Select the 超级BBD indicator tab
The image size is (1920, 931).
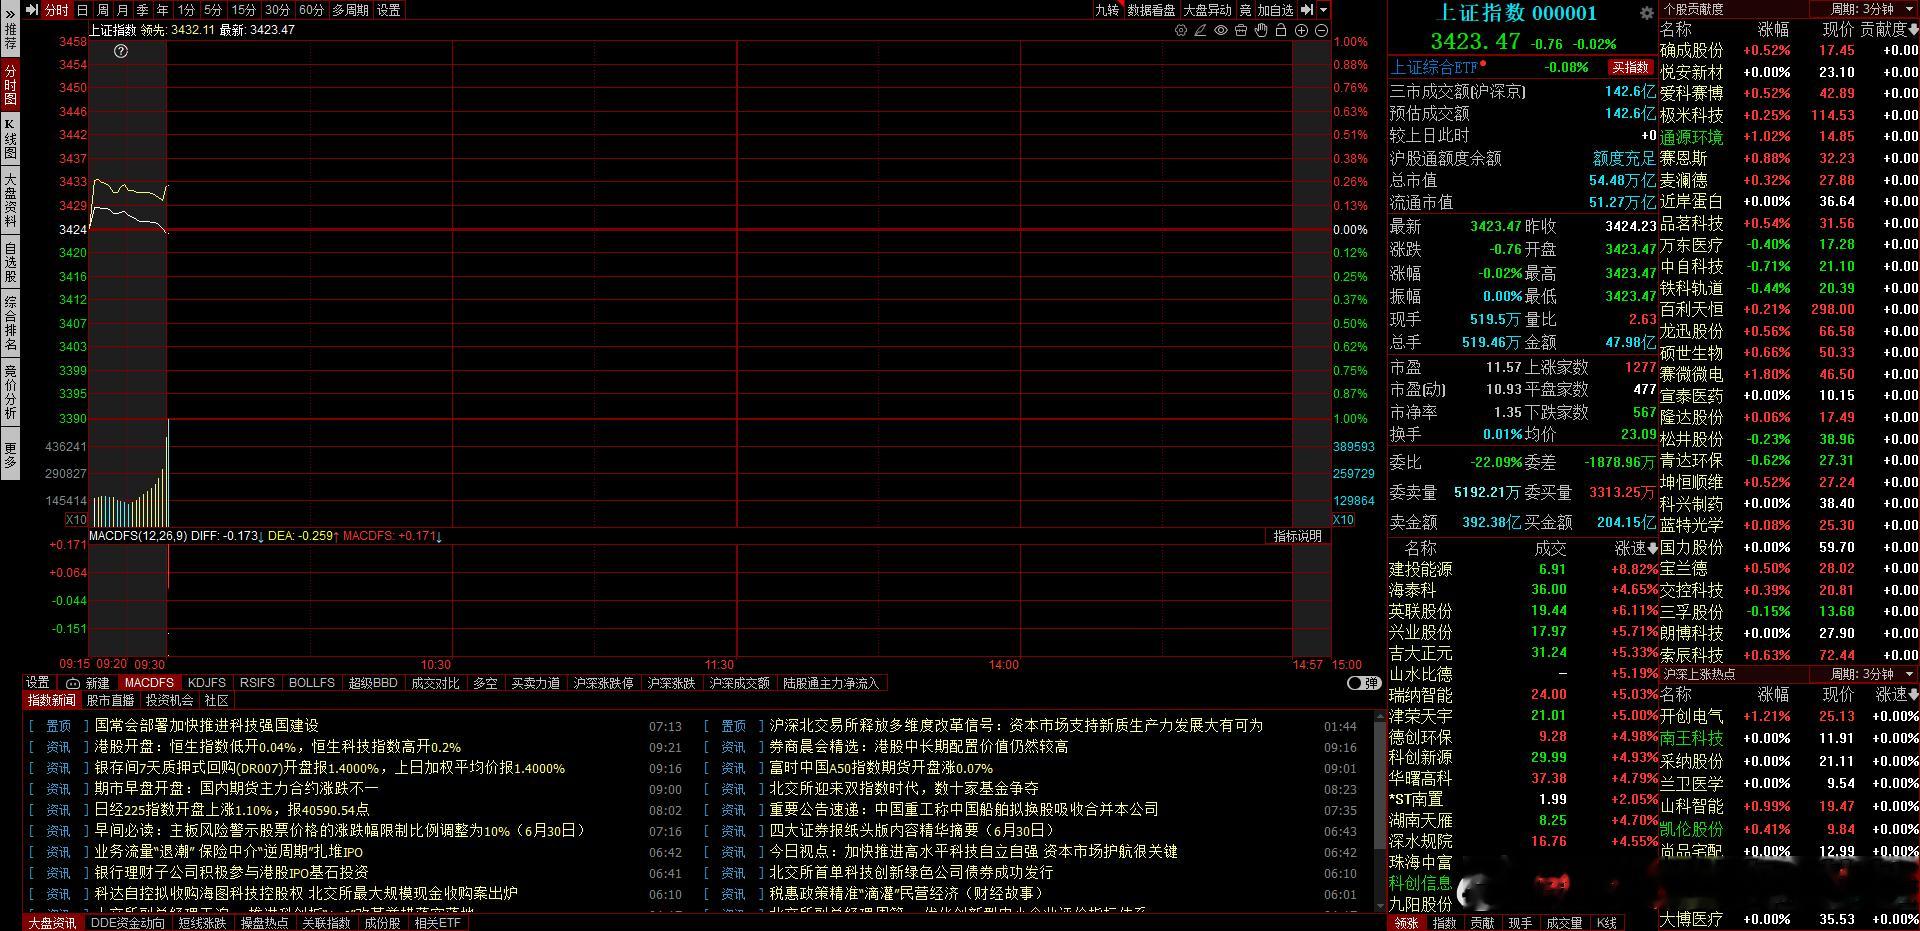pos(373,683)
